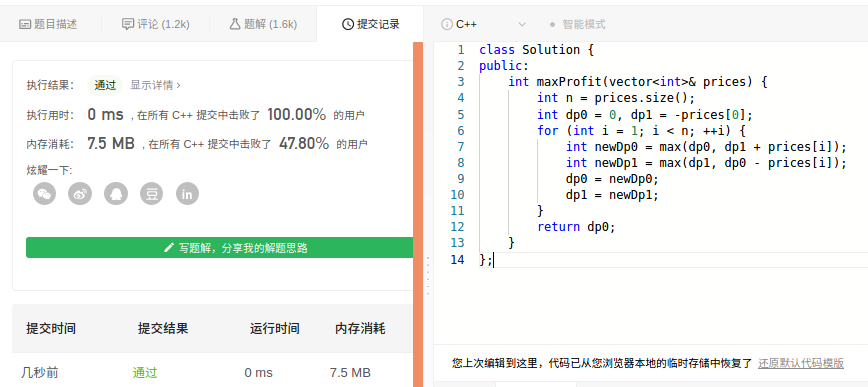Click line 10 dp1 = newDp1
868x387 pixels.
612,195
